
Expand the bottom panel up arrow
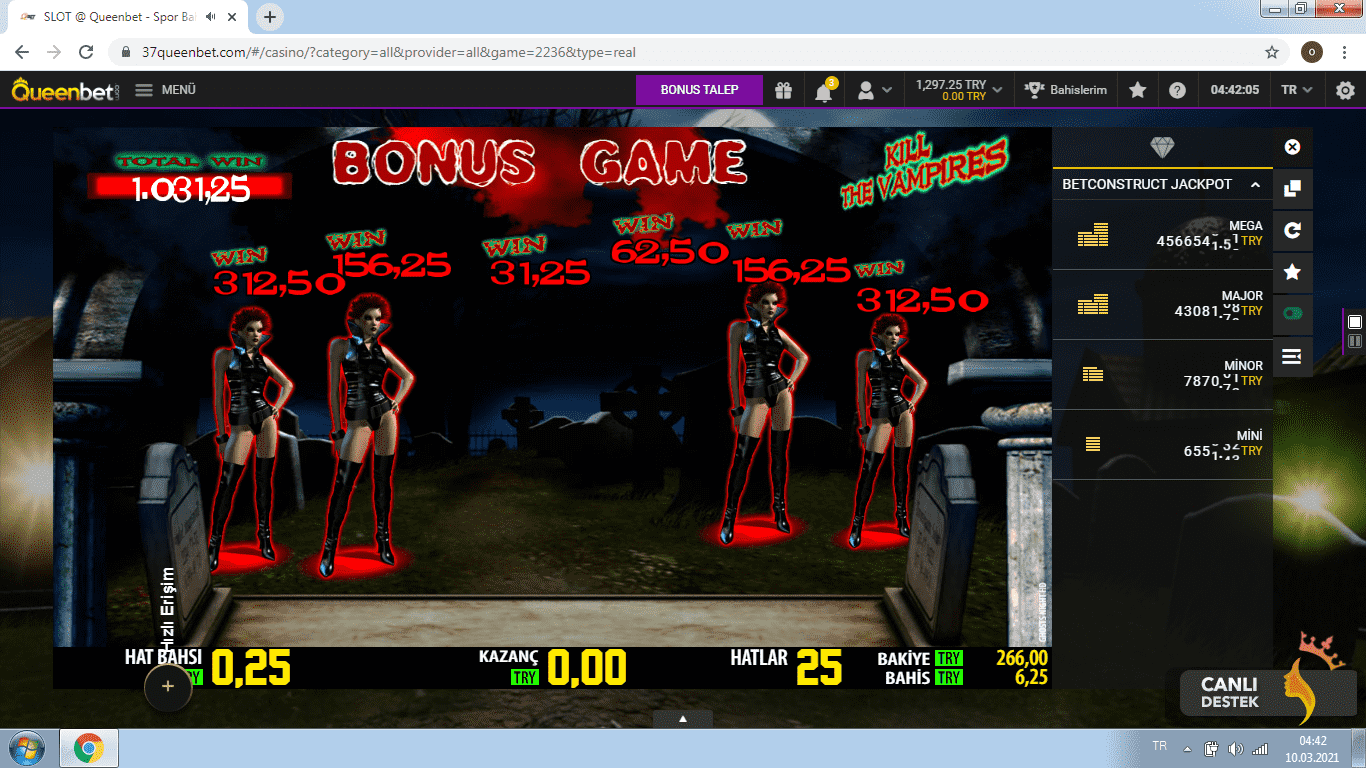click(x=683, y=718)
